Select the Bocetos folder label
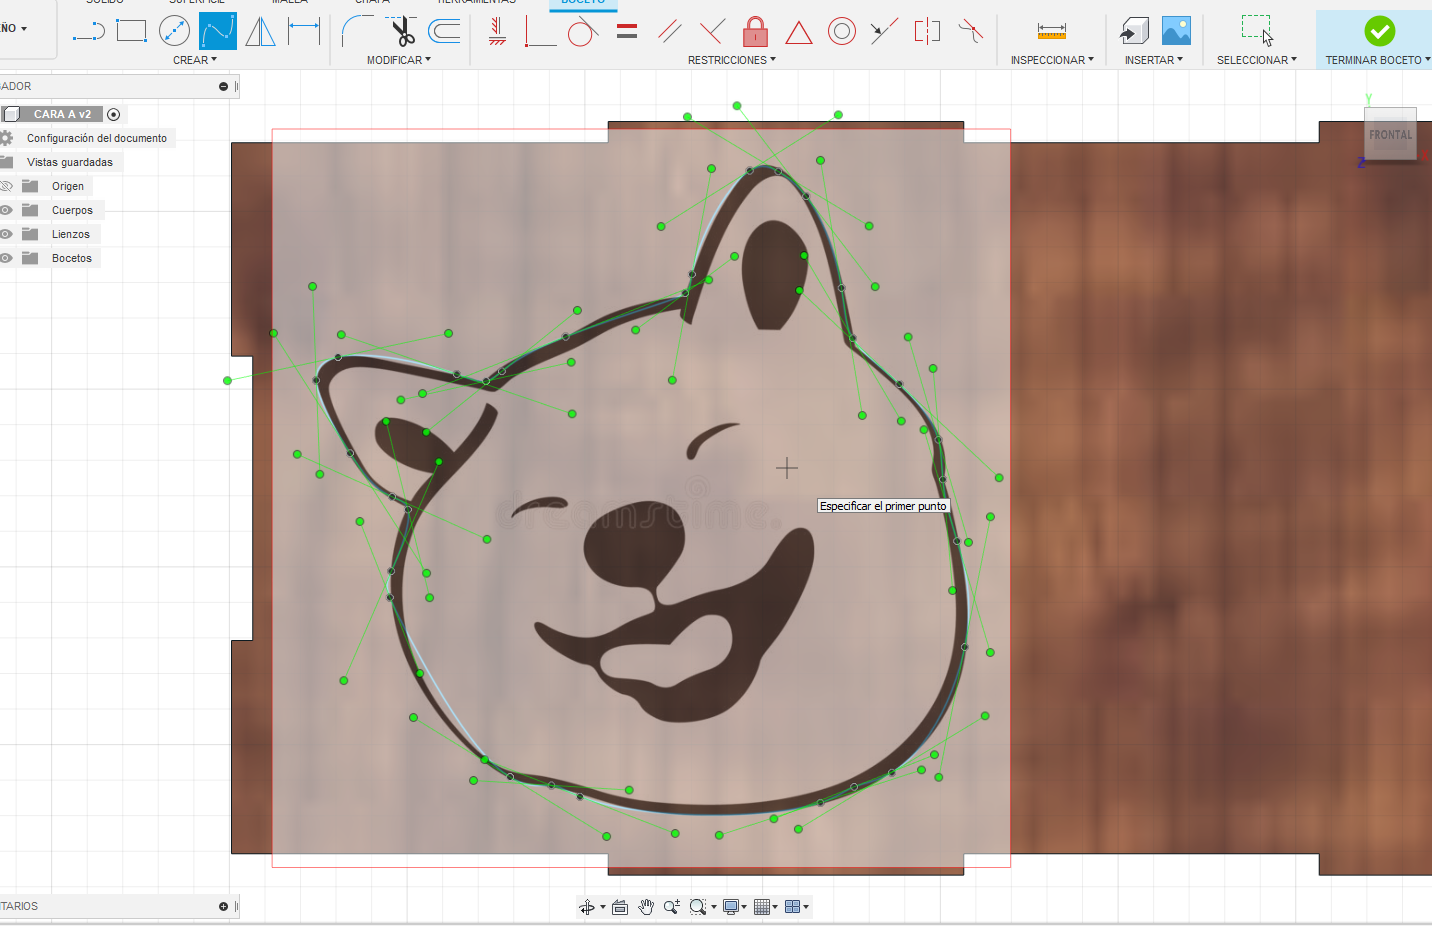1432x926 pixels. [x=72, y=258]
